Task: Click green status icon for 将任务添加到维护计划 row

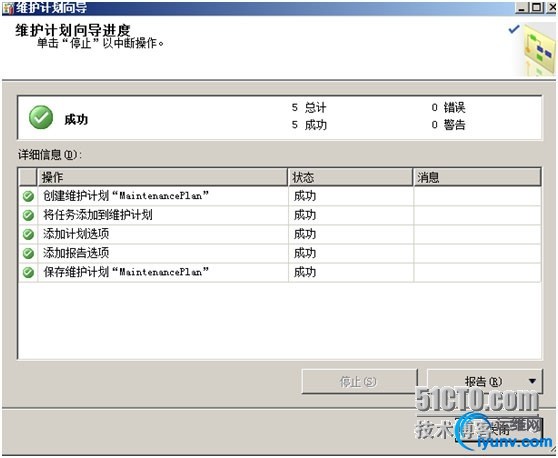Action: (28, 215)
